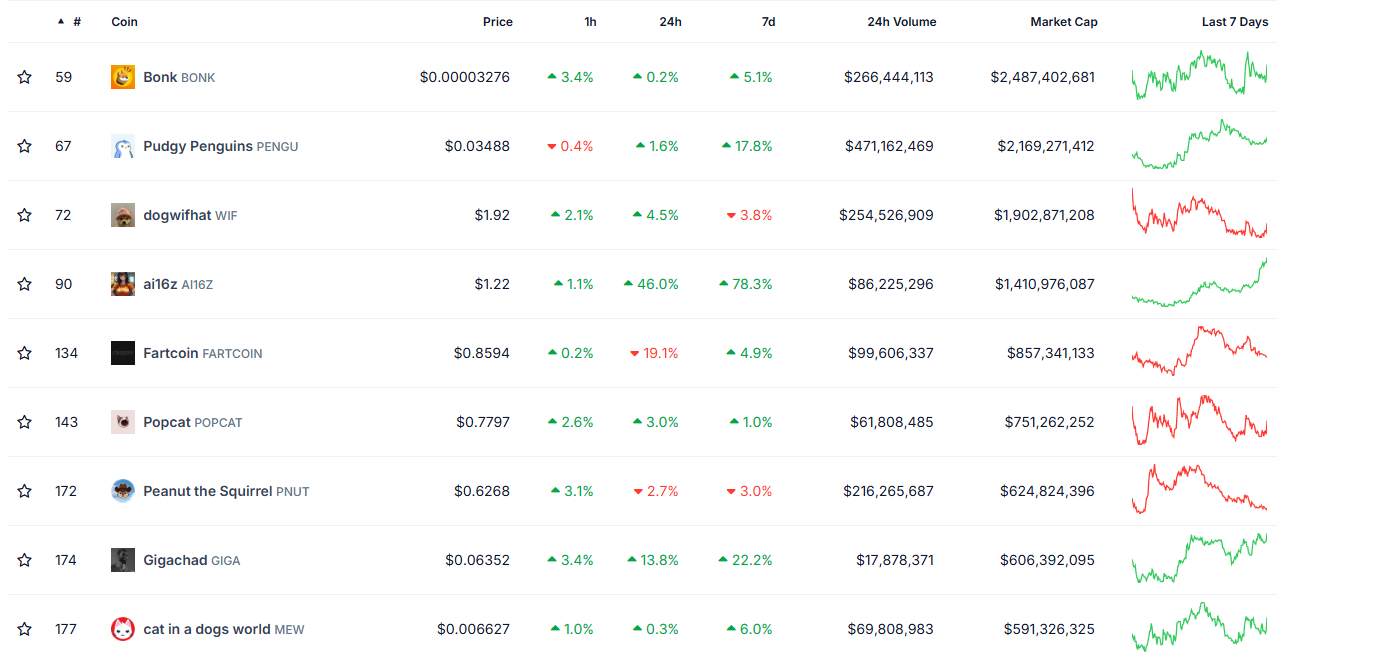Add Gigachad to favorites via star

pyautogui.click(x=24, y=560)
